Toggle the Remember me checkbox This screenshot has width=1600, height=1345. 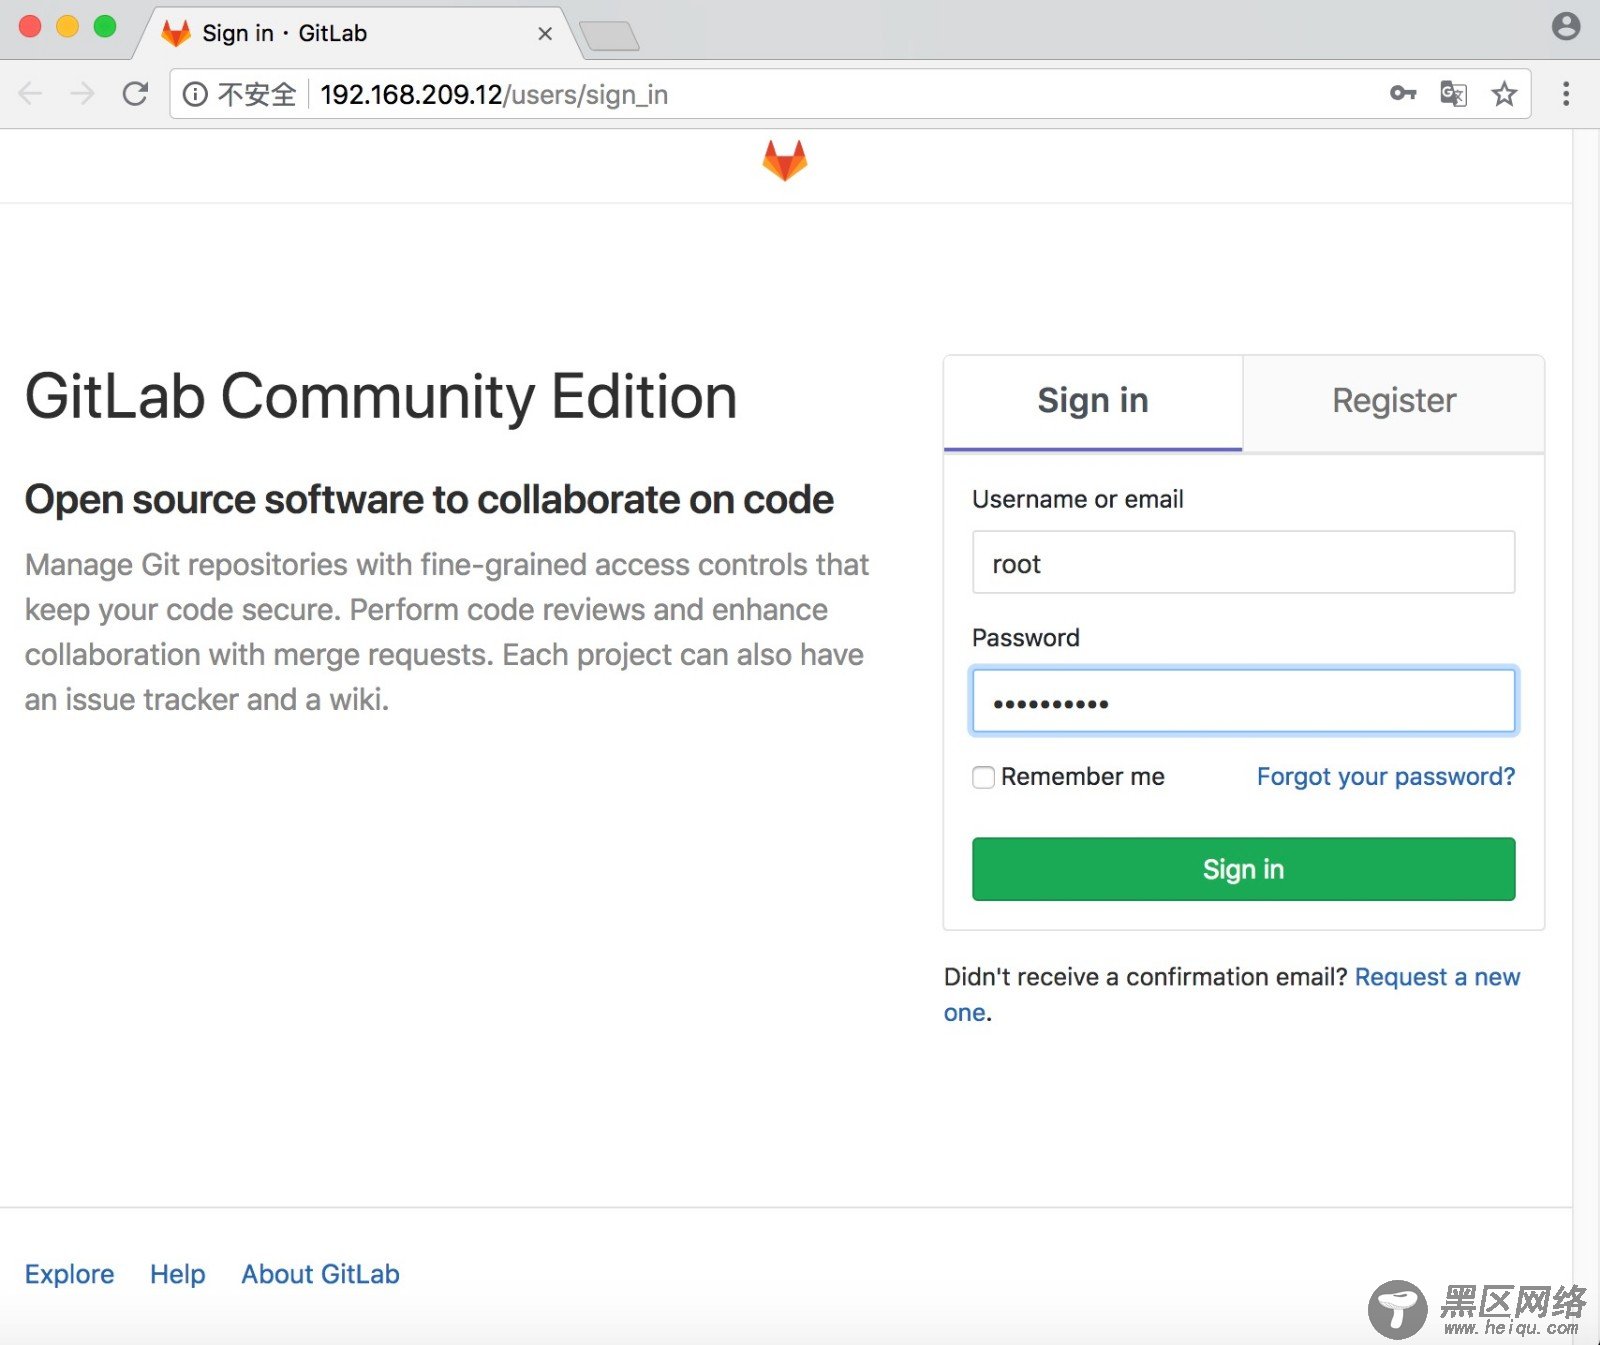coord(983,777)
